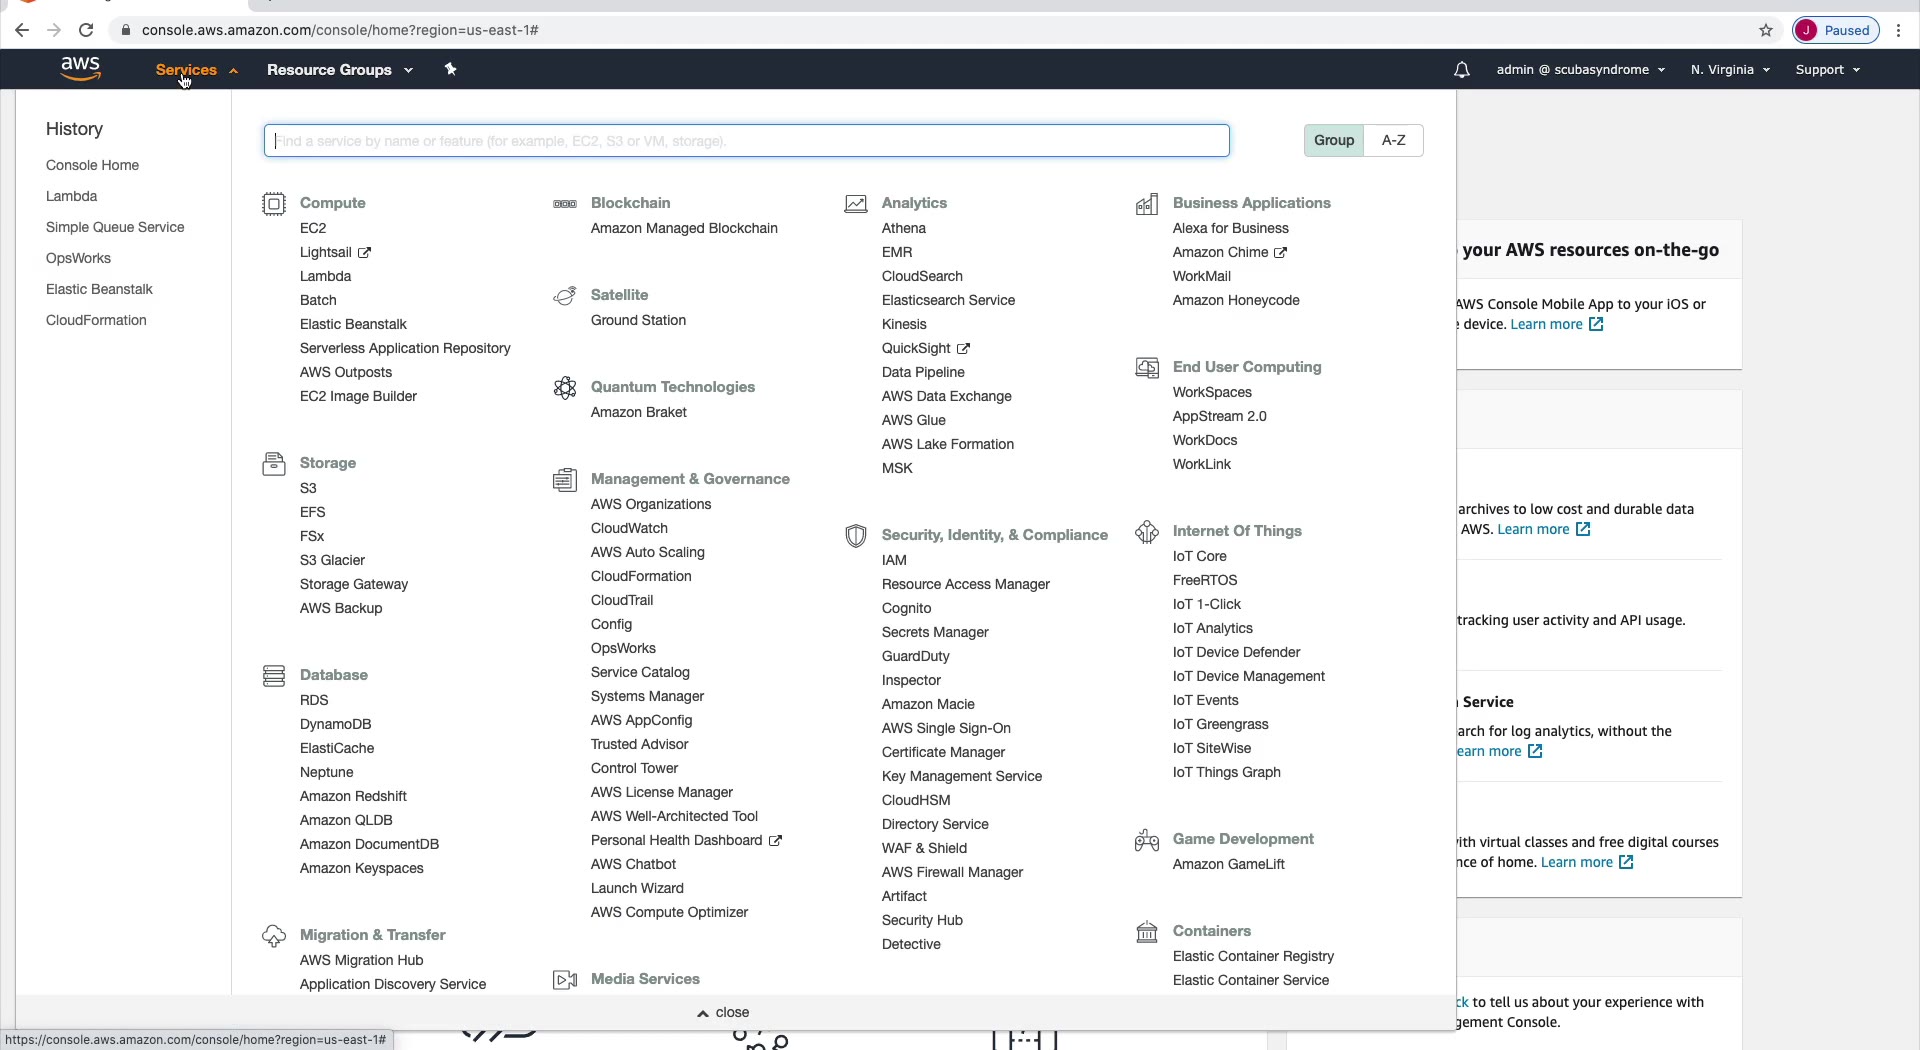Click the Satellite category icon
1920x1050 pixels.
tap(565, 296)
